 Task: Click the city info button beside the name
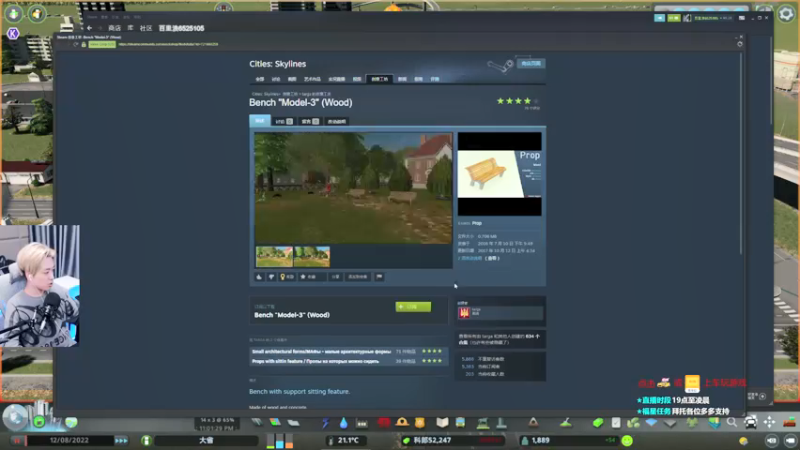(x=146, y=440)
